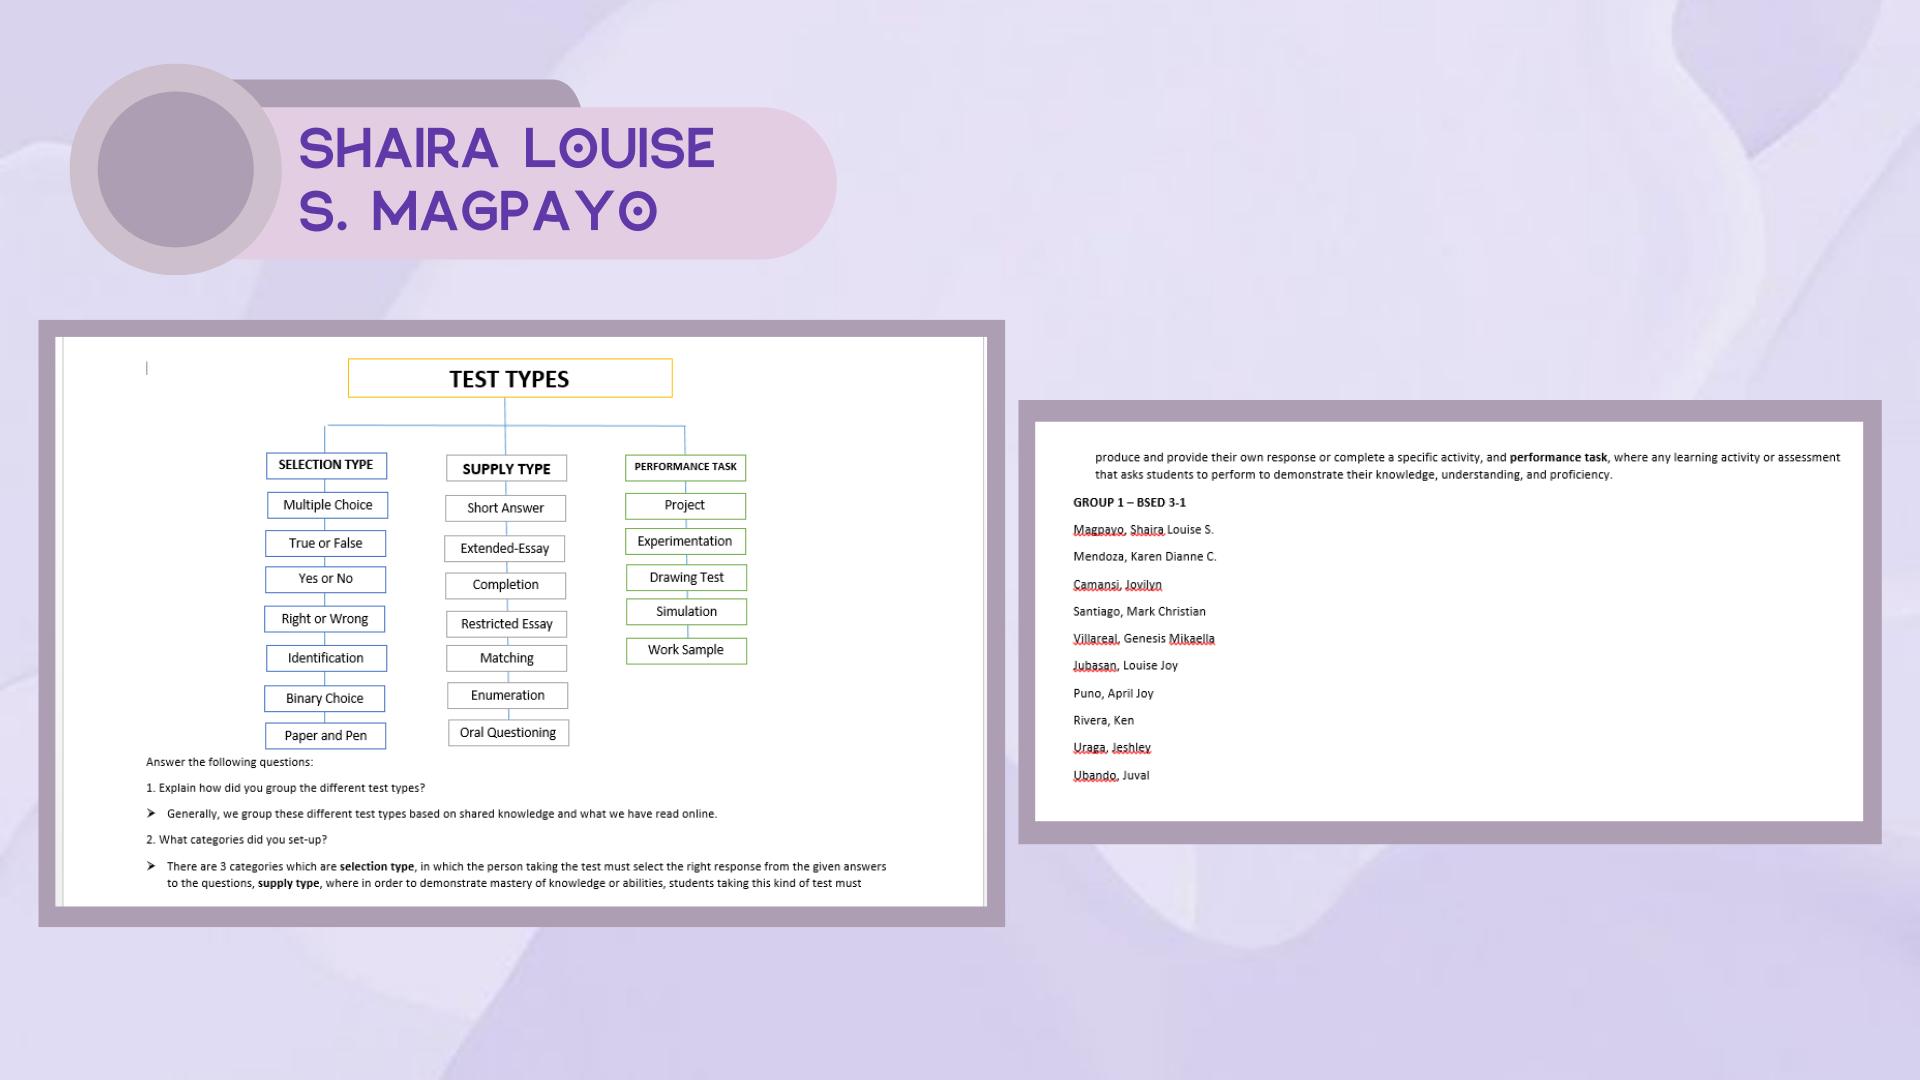Click the name Ubando, Juval
This screenshot has height=1080, width=1920.
[x=1111, y=775]
